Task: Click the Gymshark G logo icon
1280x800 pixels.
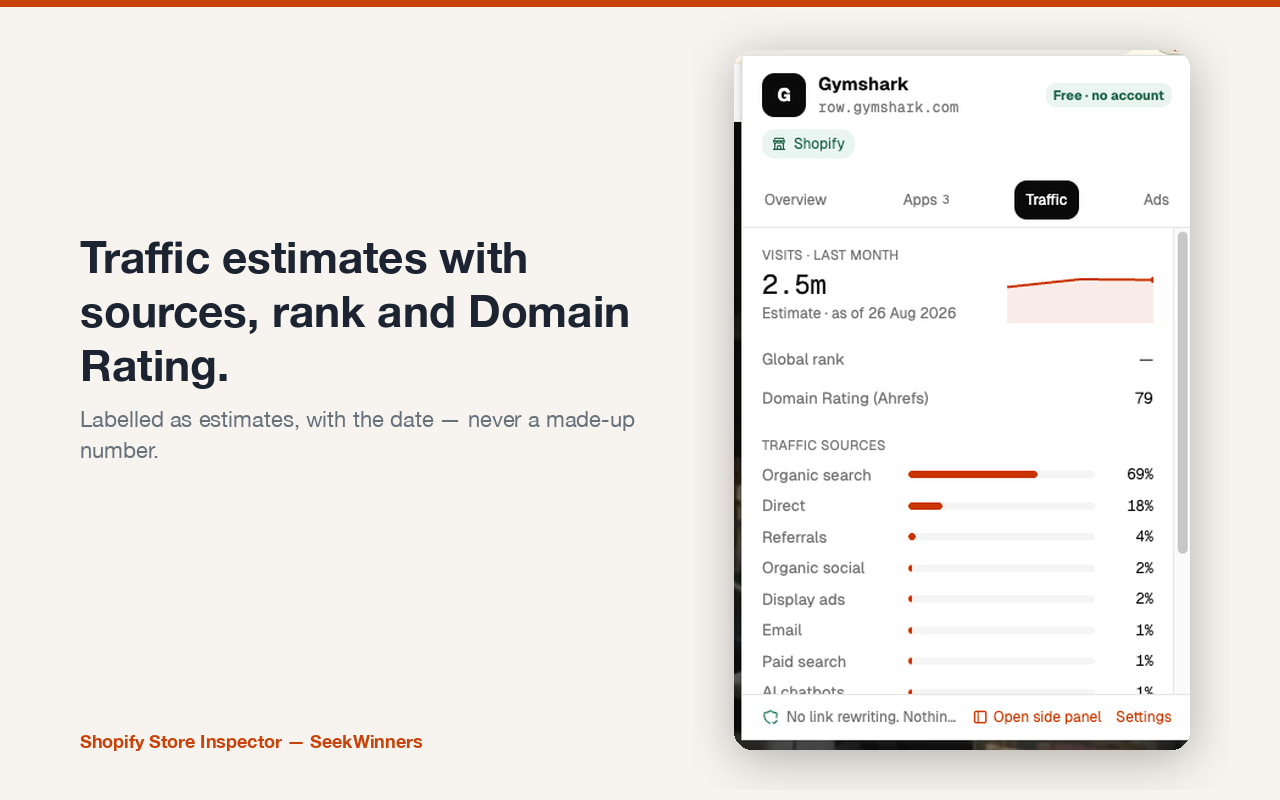Action: pyautogui.click(x=784, y=95)
